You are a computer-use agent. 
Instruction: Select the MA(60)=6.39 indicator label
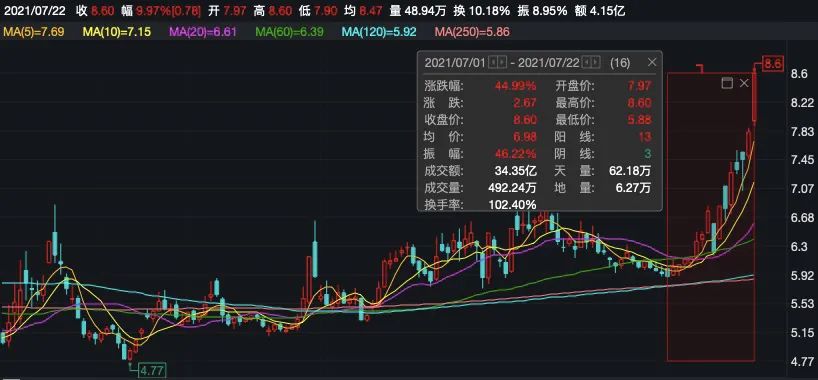(290, 32)
